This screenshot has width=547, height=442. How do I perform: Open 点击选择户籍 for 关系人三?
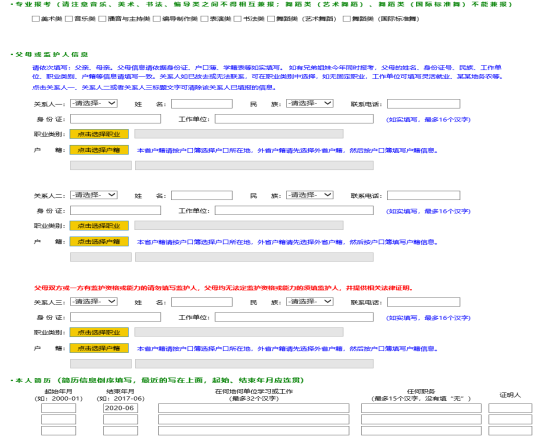pyautogui.click(x=99, y=348)
